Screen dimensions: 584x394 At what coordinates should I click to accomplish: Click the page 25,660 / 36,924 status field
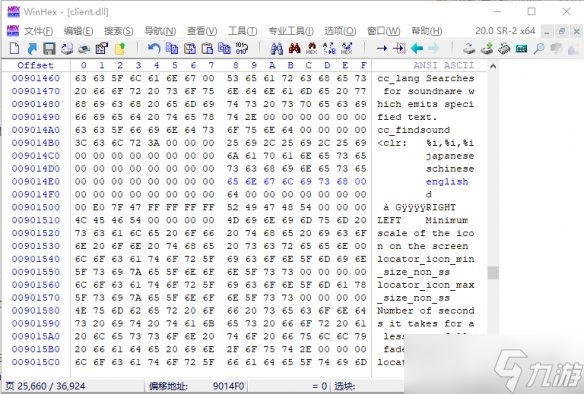[45, 386]
